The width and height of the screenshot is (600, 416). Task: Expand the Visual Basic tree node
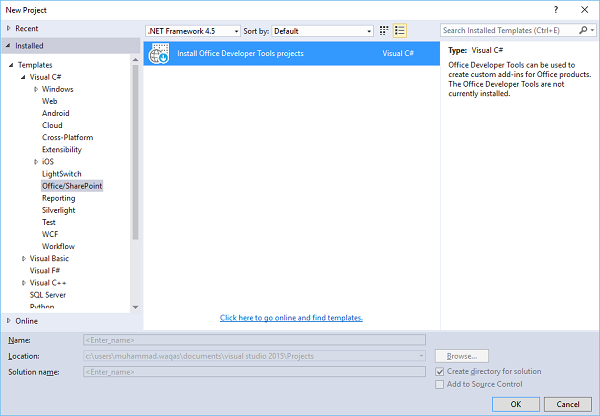point(24,258)
